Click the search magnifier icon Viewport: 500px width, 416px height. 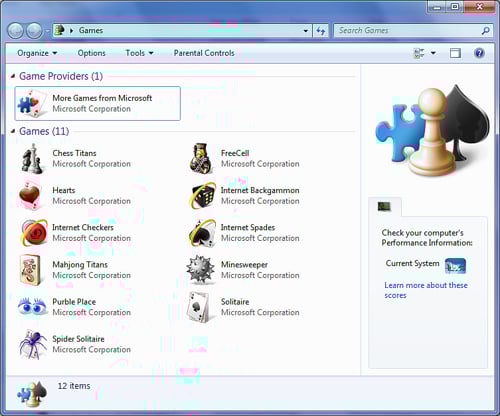(x=485, y=31)
